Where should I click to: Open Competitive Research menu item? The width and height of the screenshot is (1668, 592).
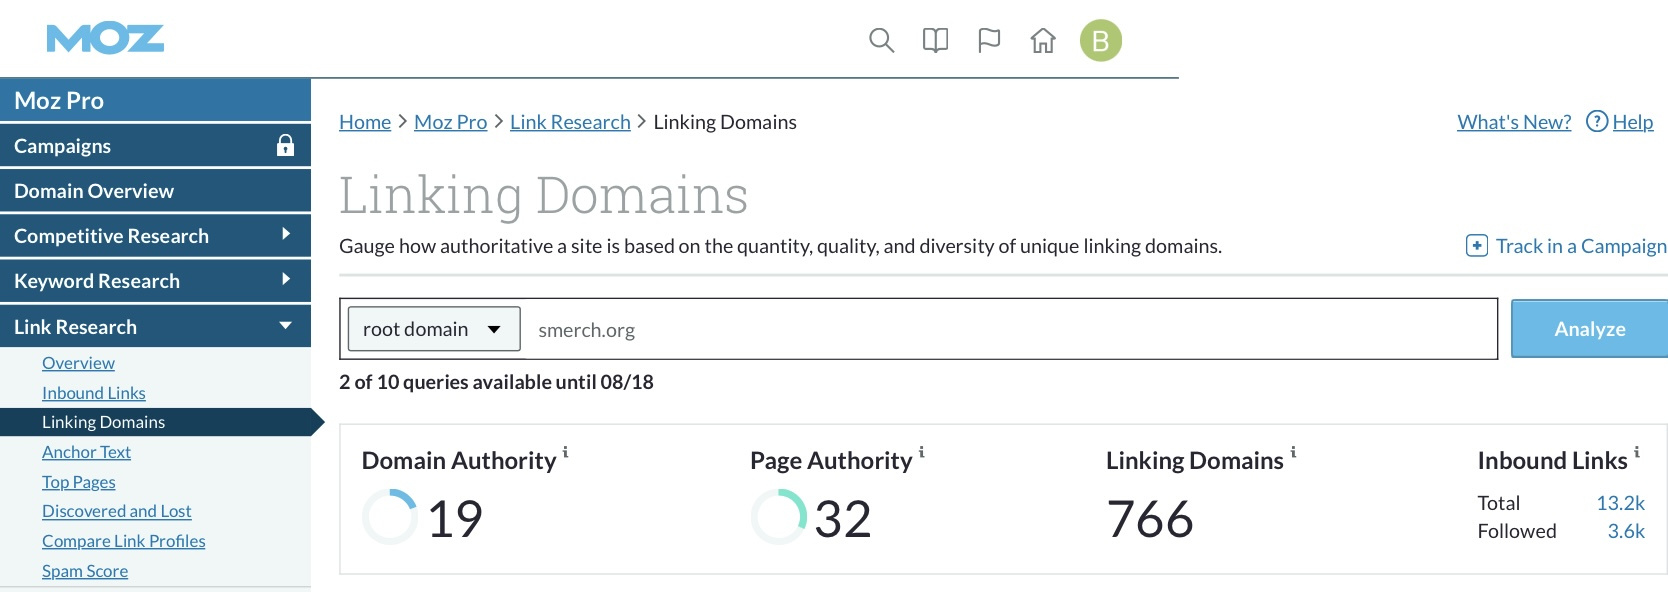(x=155, y=236)
